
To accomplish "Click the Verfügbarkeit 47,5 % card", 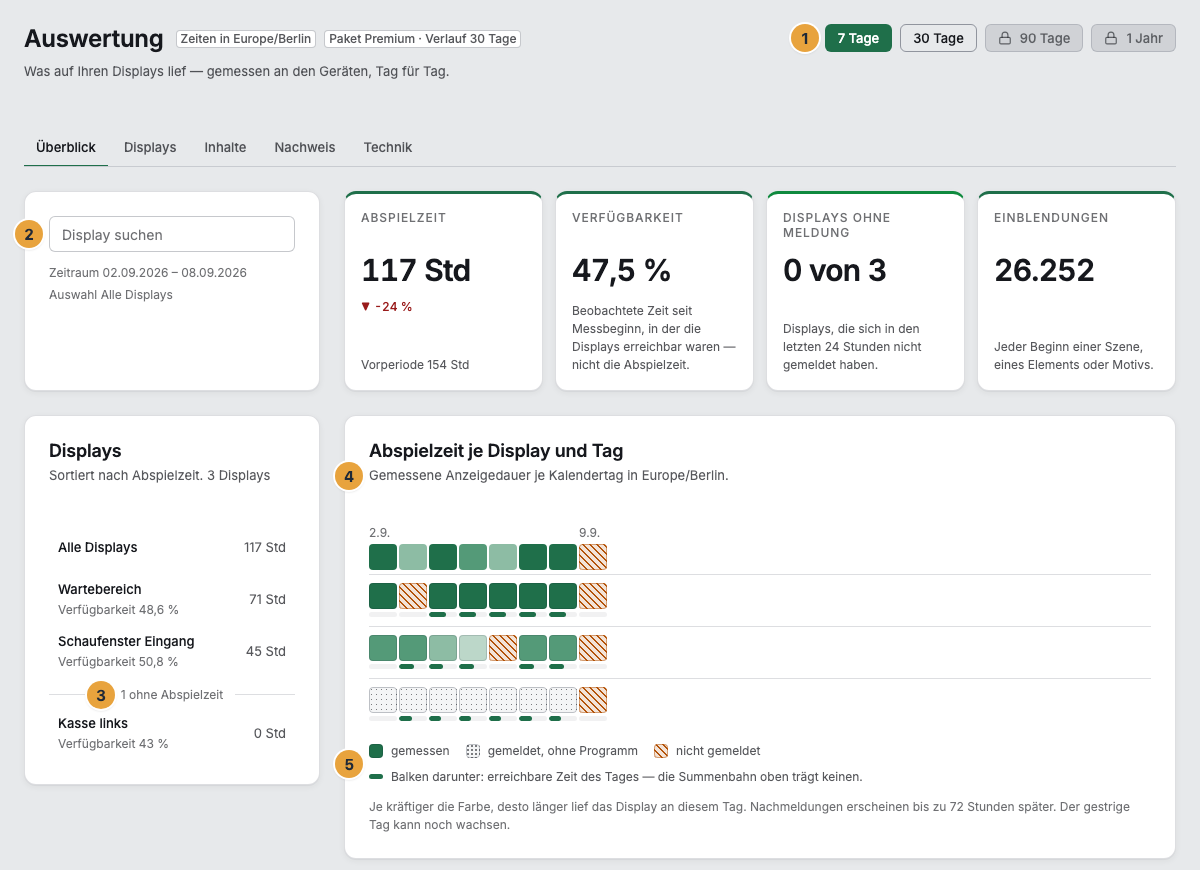I will tap(654, 290).
